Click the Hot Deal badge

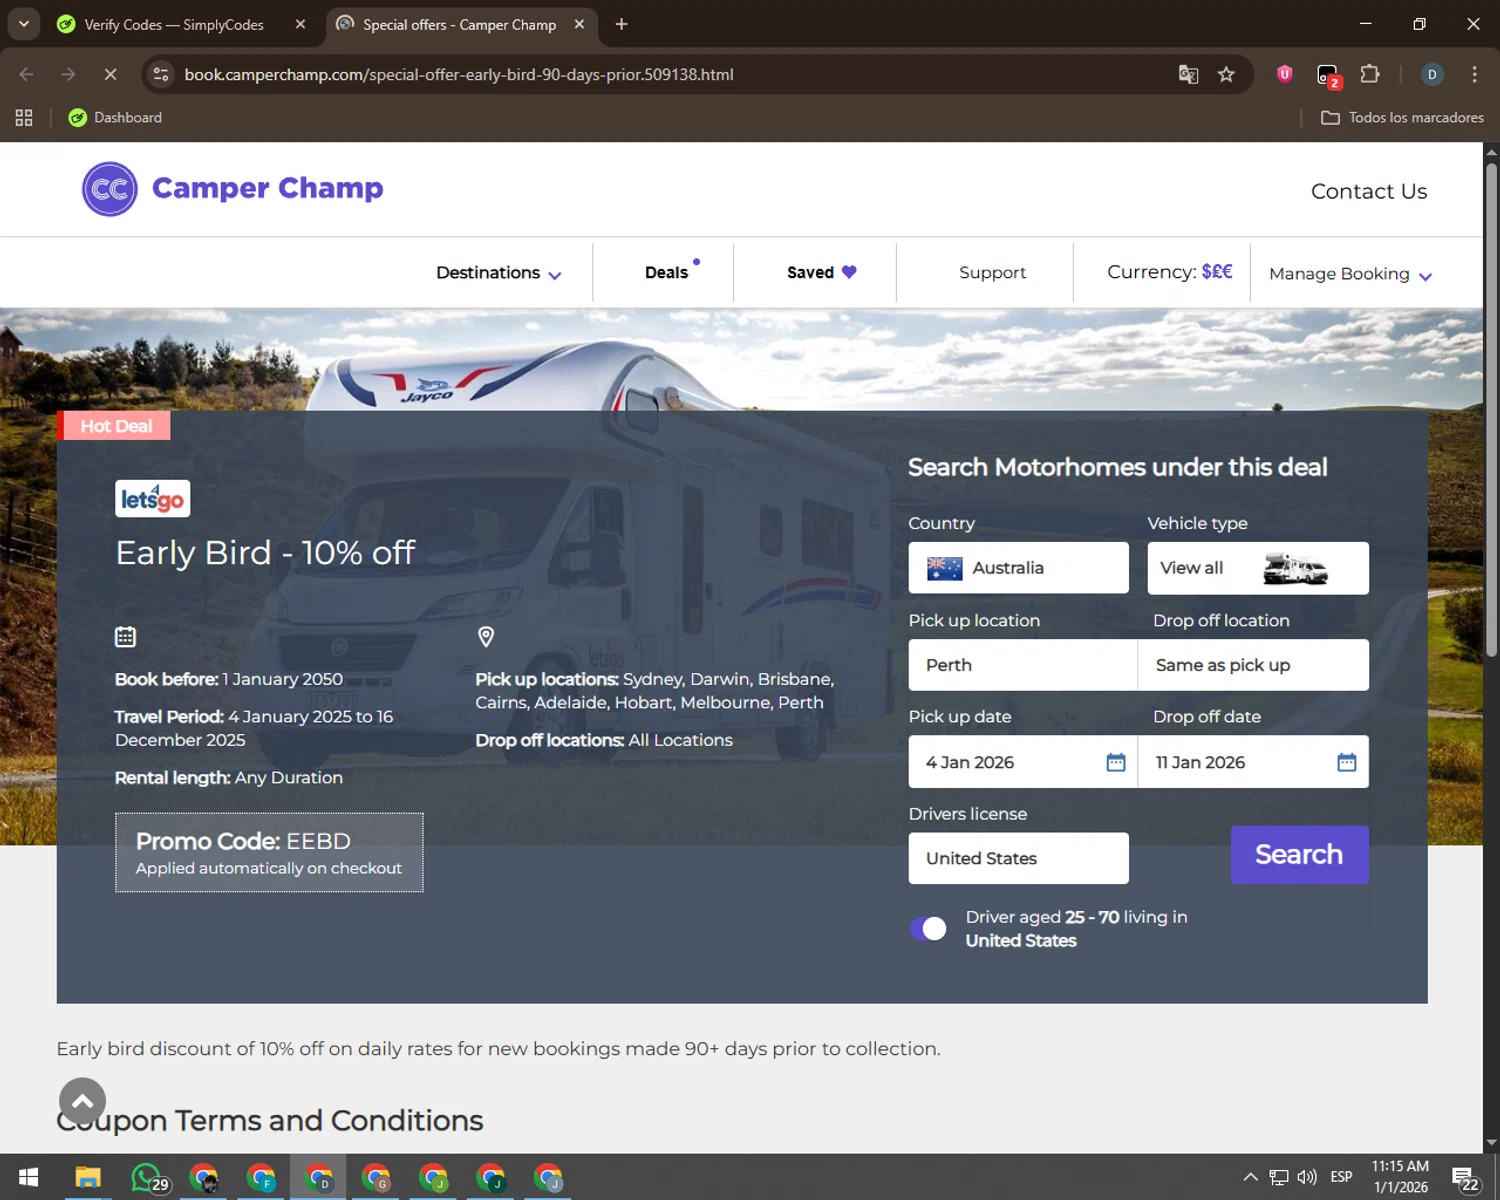tap(114, 426)
